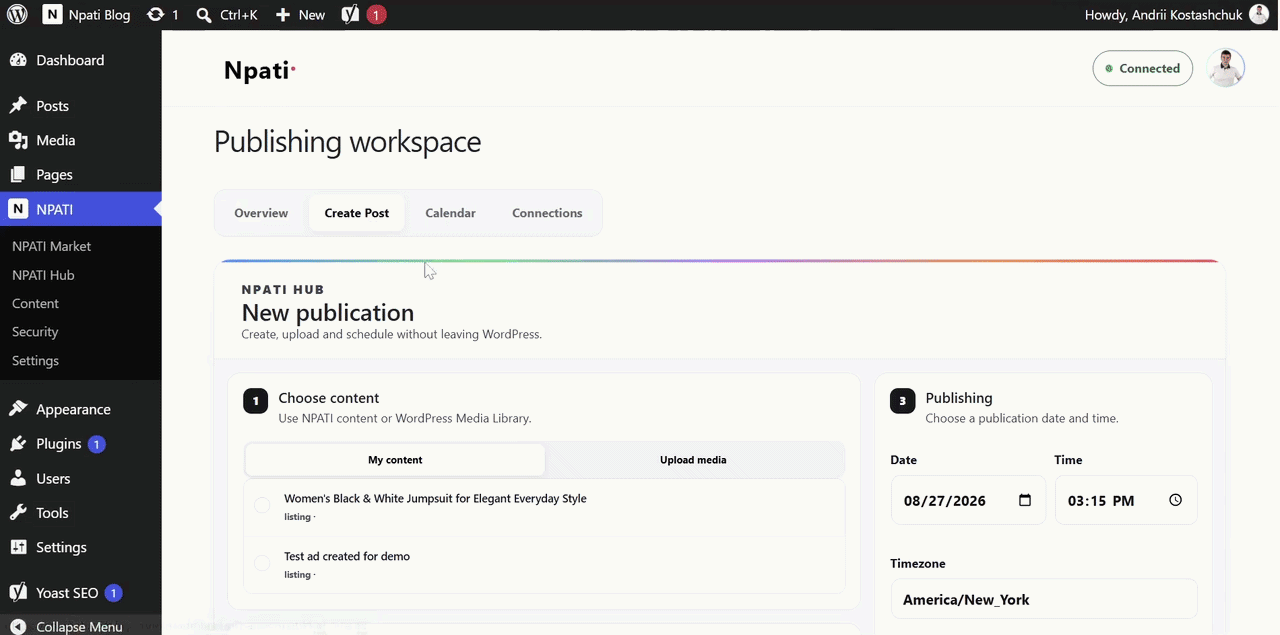The width and height of the screenshot is (1280, 635).
Task: Open the WordPress logo menu
Action: coord(17,15)
